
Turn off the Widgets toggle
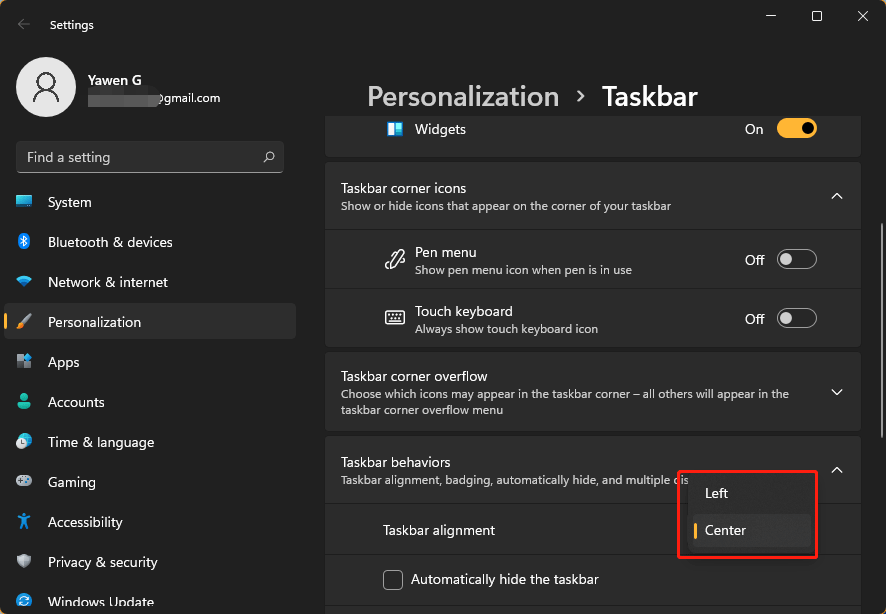(x=797, y=129)
